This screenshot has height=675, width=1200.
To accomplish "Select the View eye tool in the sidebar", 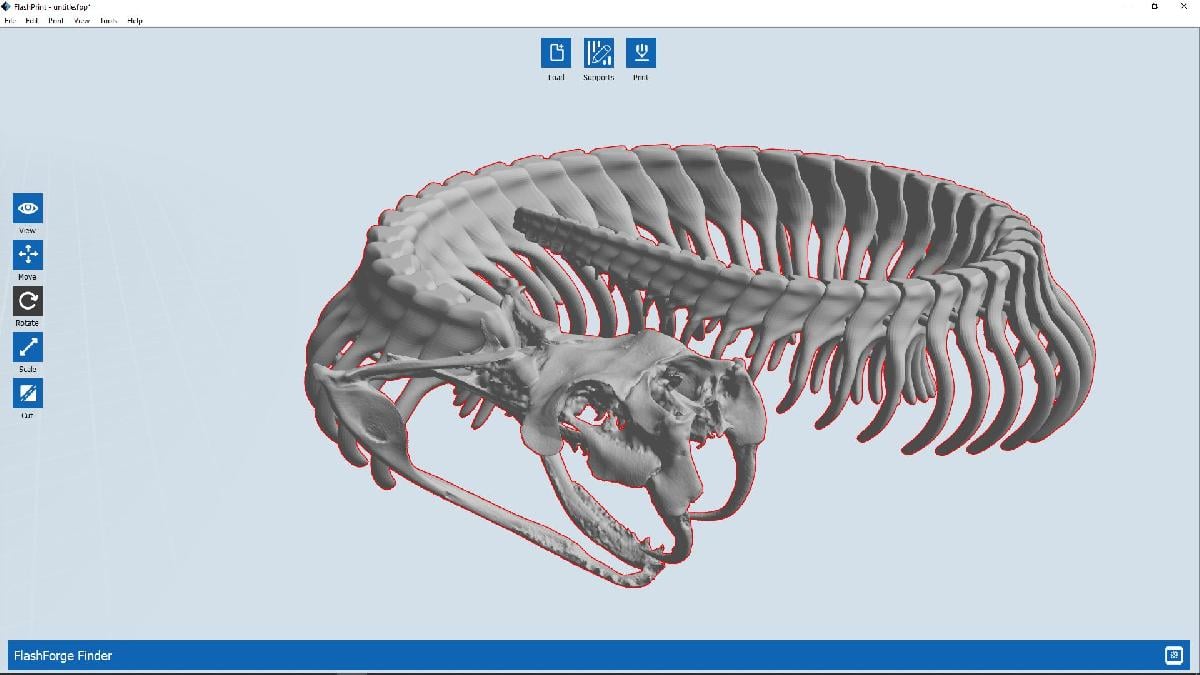I will click(x=28, y=208).
